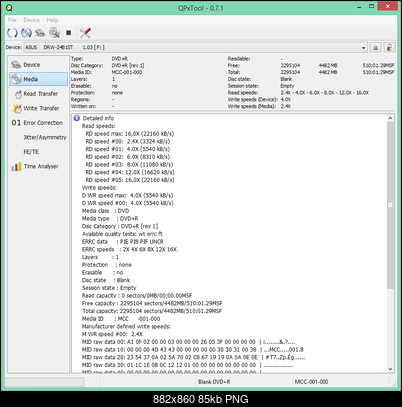Open the FE/TE page

point(39,152)
